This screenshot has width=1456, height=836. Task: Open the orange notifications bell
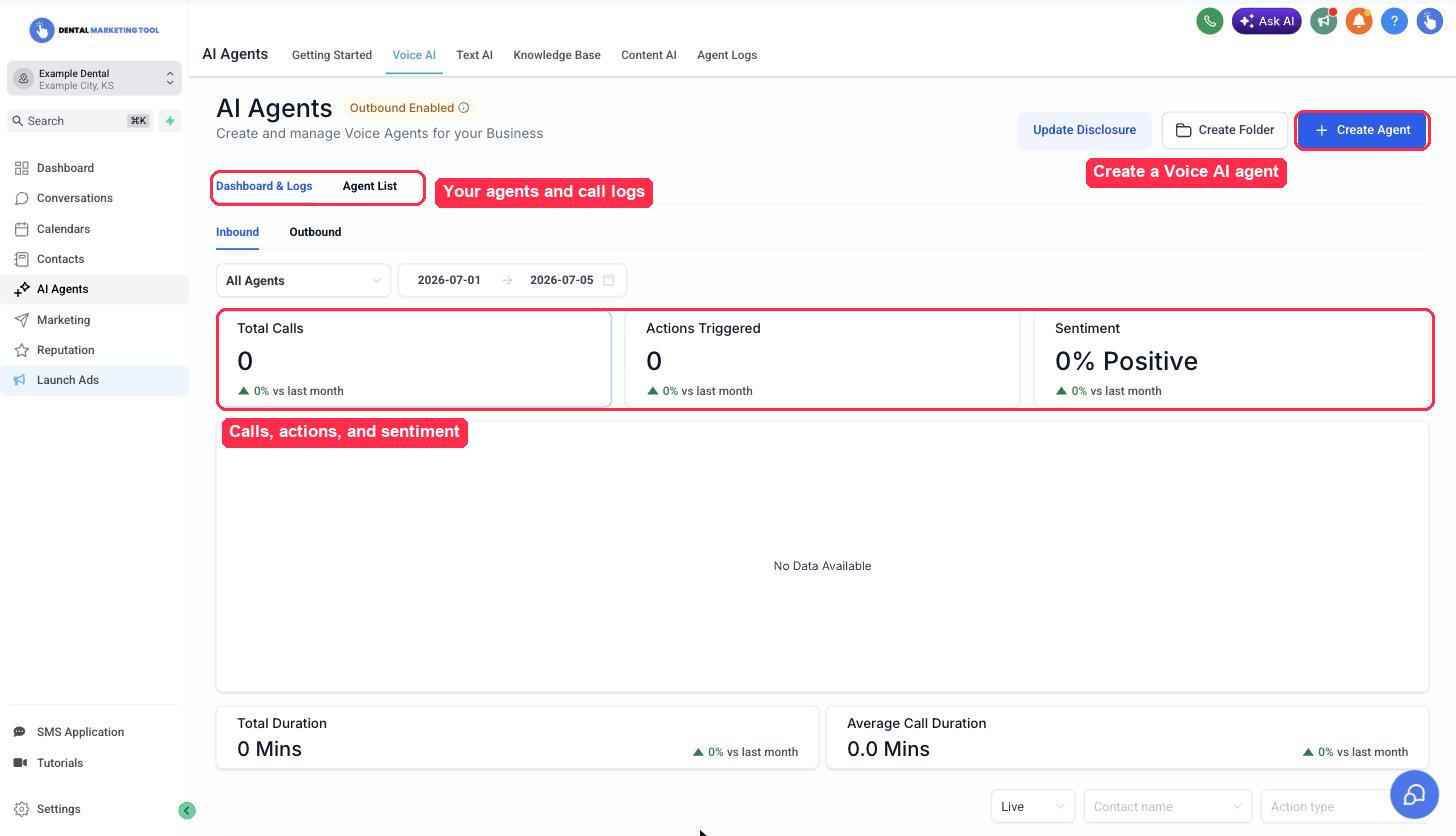click(1359, 21)
